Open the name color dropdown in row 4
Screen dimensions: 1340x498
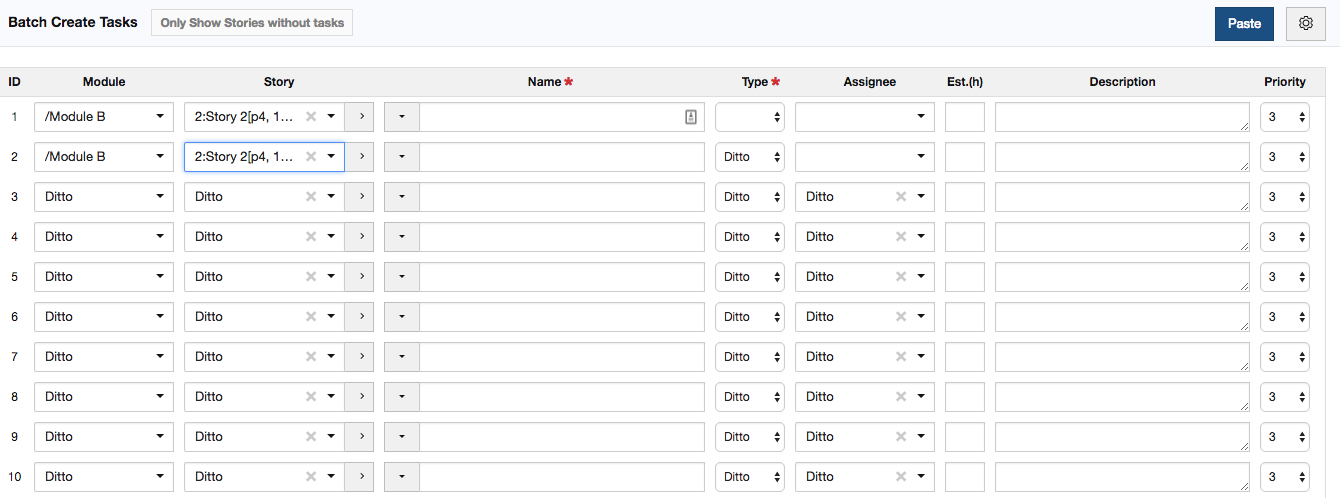402,236
